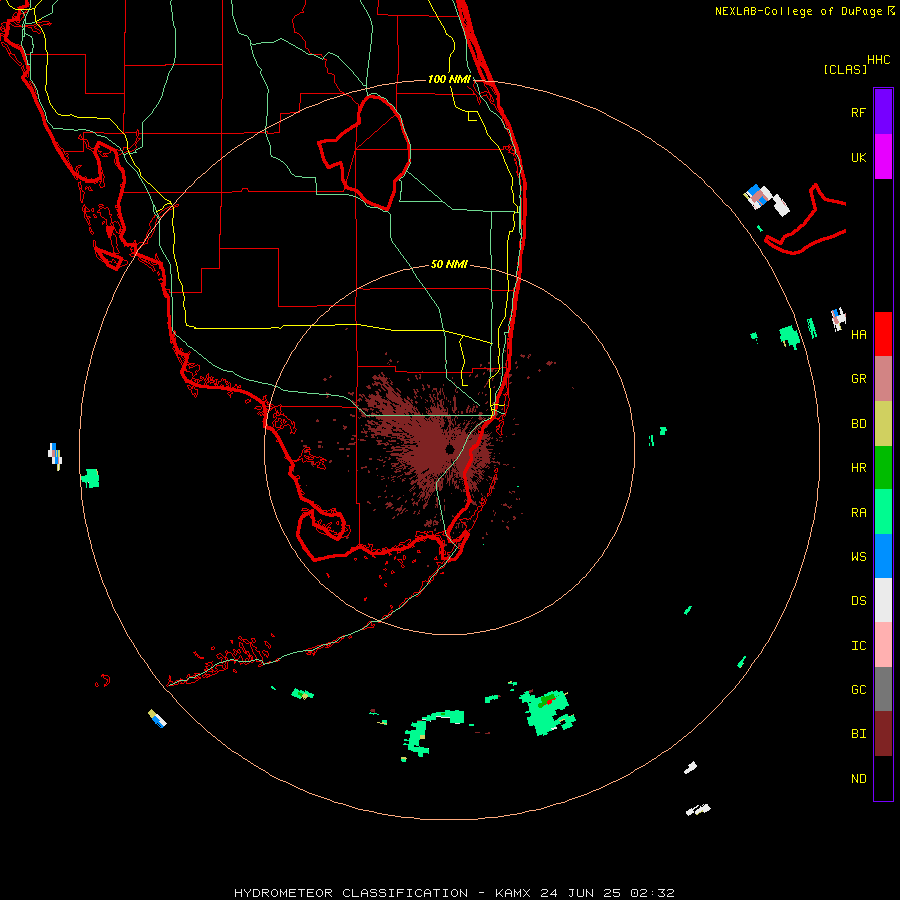Click the ND legend label
The image size is (900, 900).
coord(858,779)
